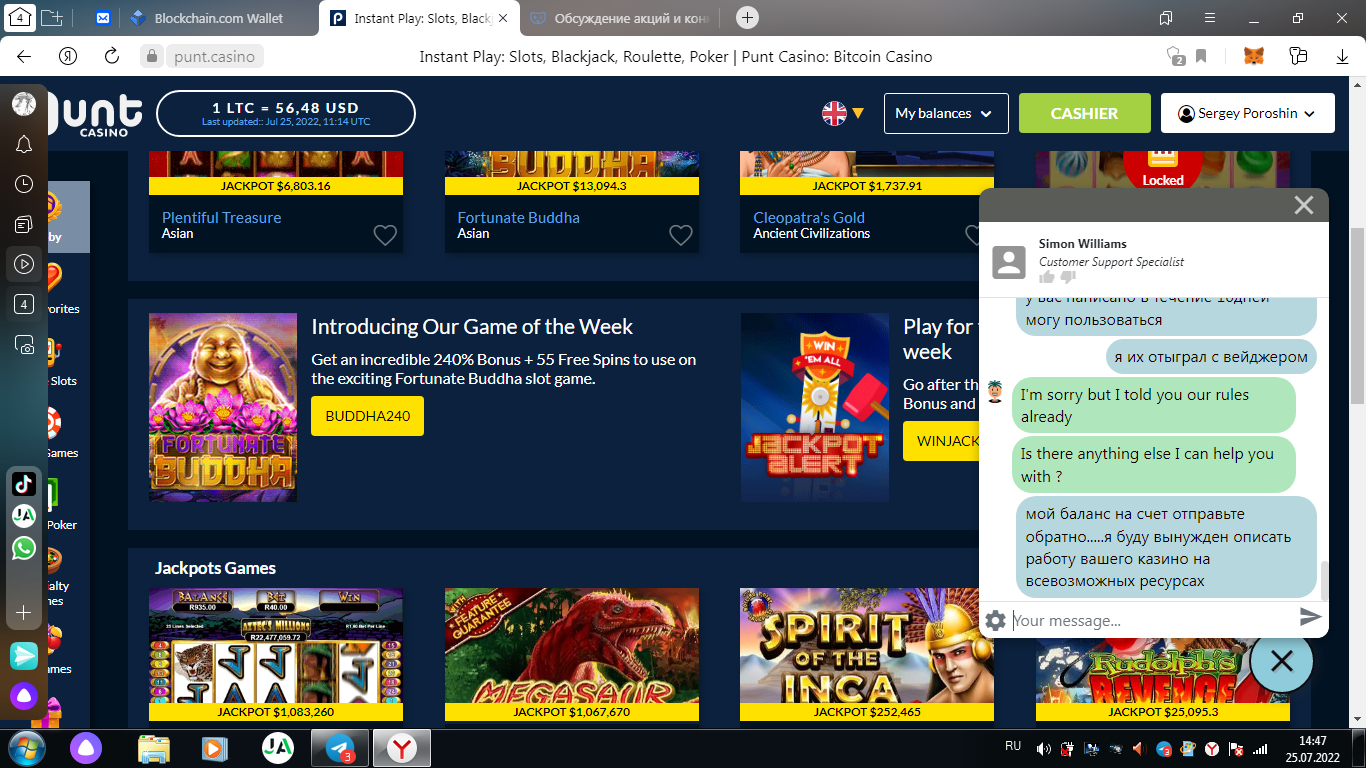Open notifications bell in Yandex sidebar
Screen dimensions: 1366x768
[24, 144]
